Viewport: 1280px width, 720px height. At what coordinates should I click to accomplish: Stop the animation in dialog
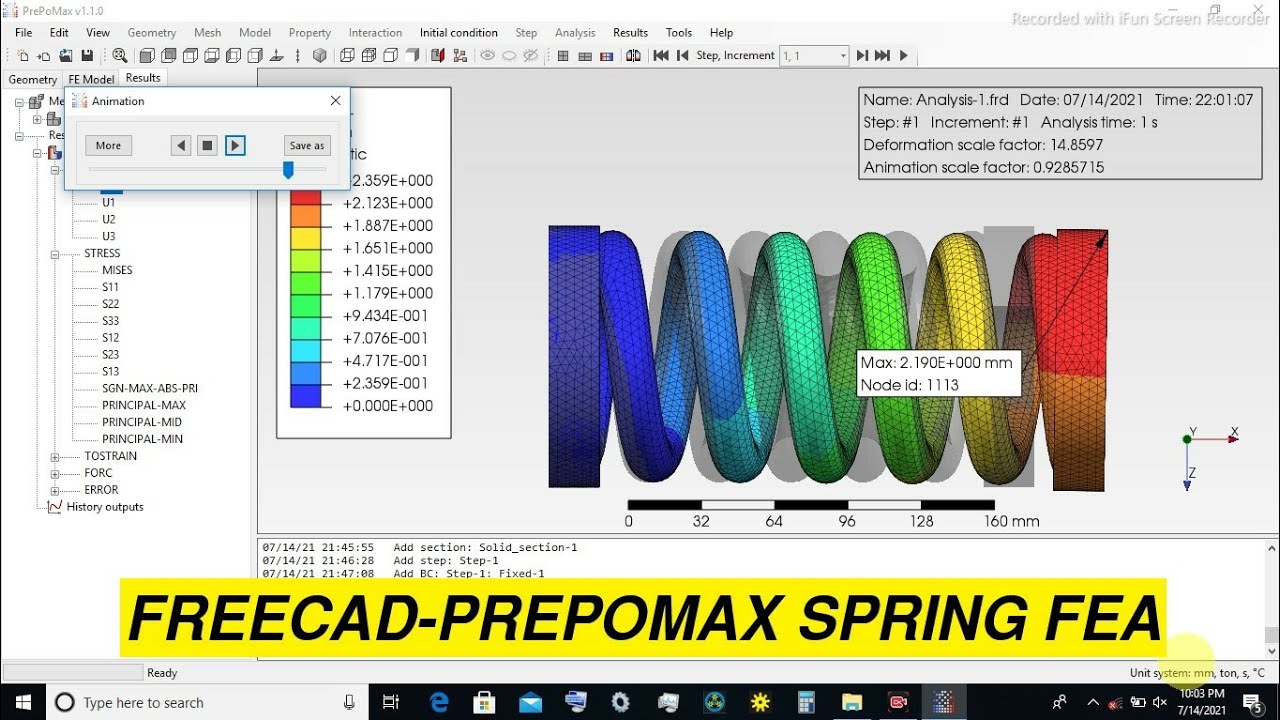coord(208,146)
